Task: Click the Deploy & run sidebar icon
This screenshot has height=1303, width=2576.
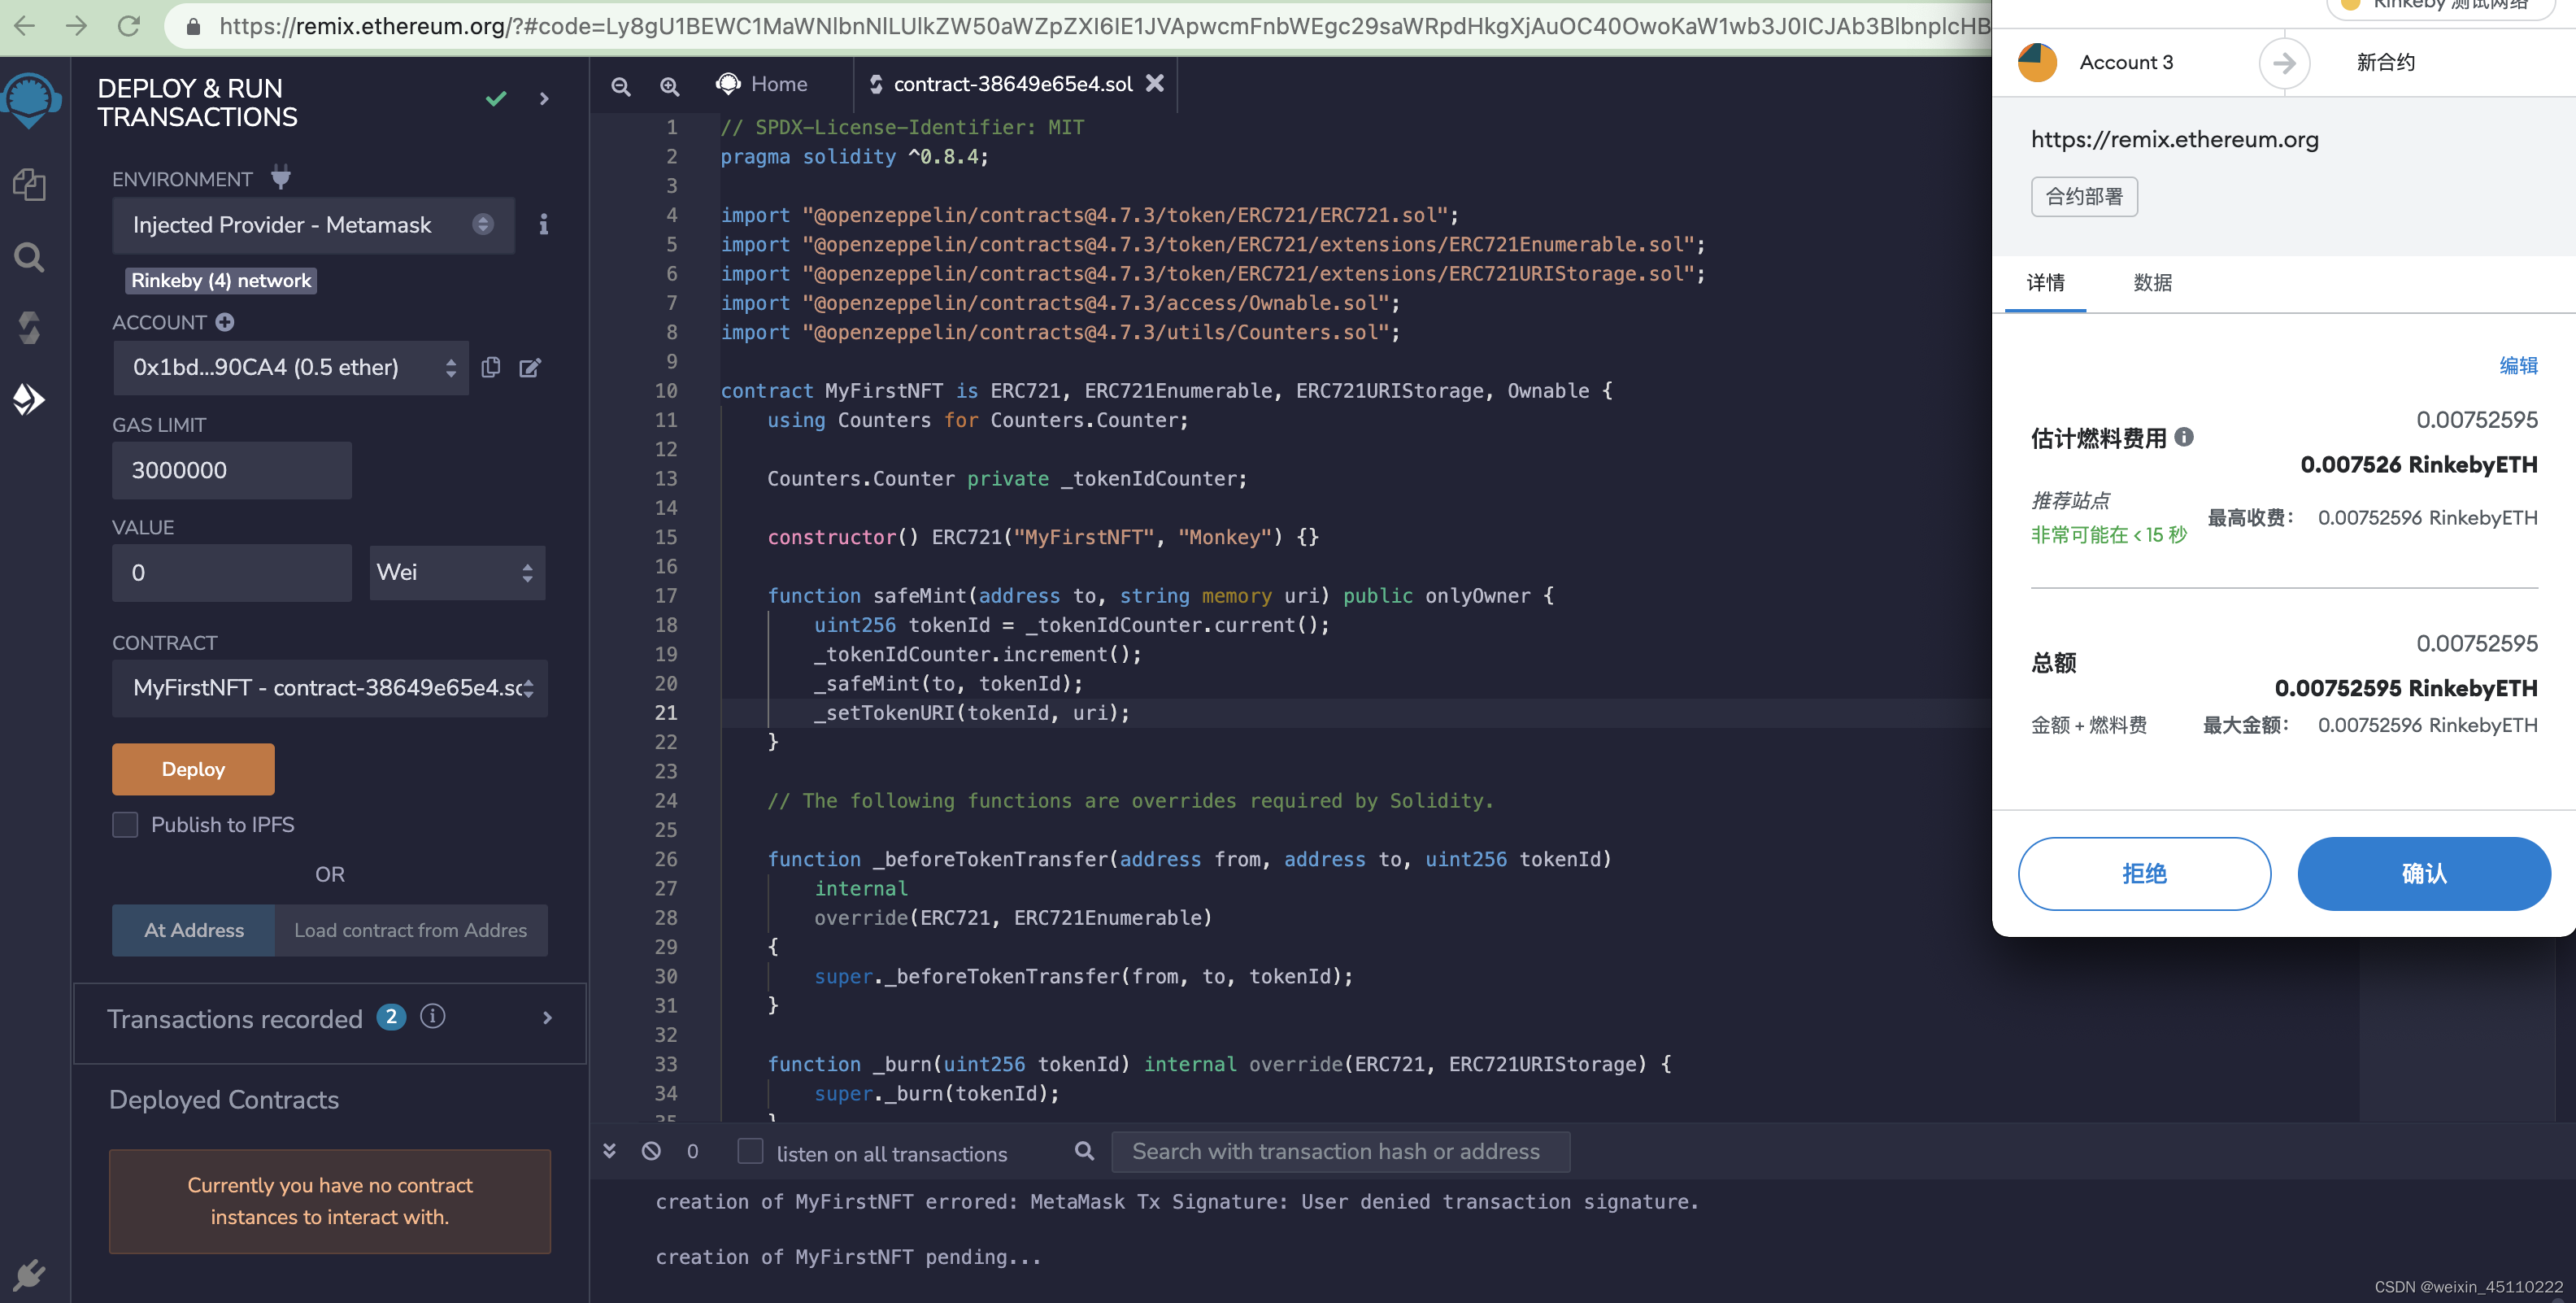Action: pos(29,399)
